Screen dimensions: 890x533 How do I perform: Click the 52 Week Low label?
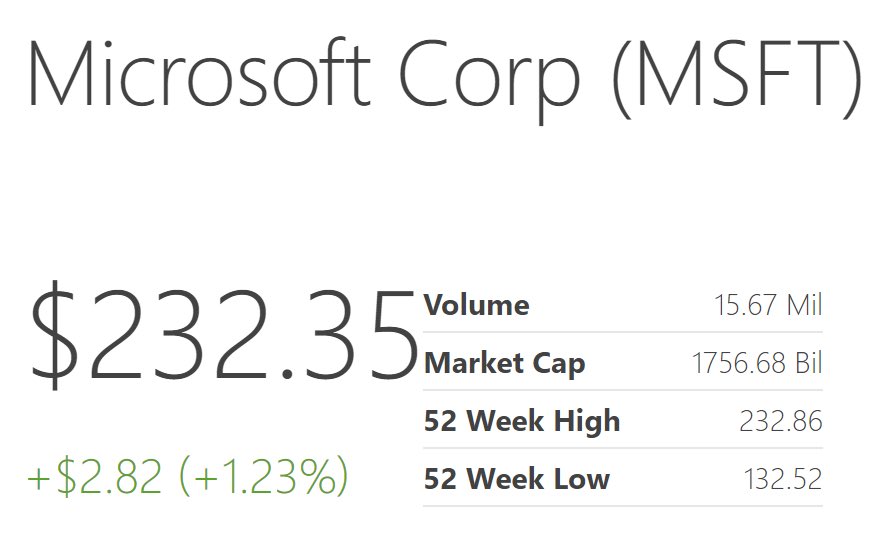click(x=517, y=479)
